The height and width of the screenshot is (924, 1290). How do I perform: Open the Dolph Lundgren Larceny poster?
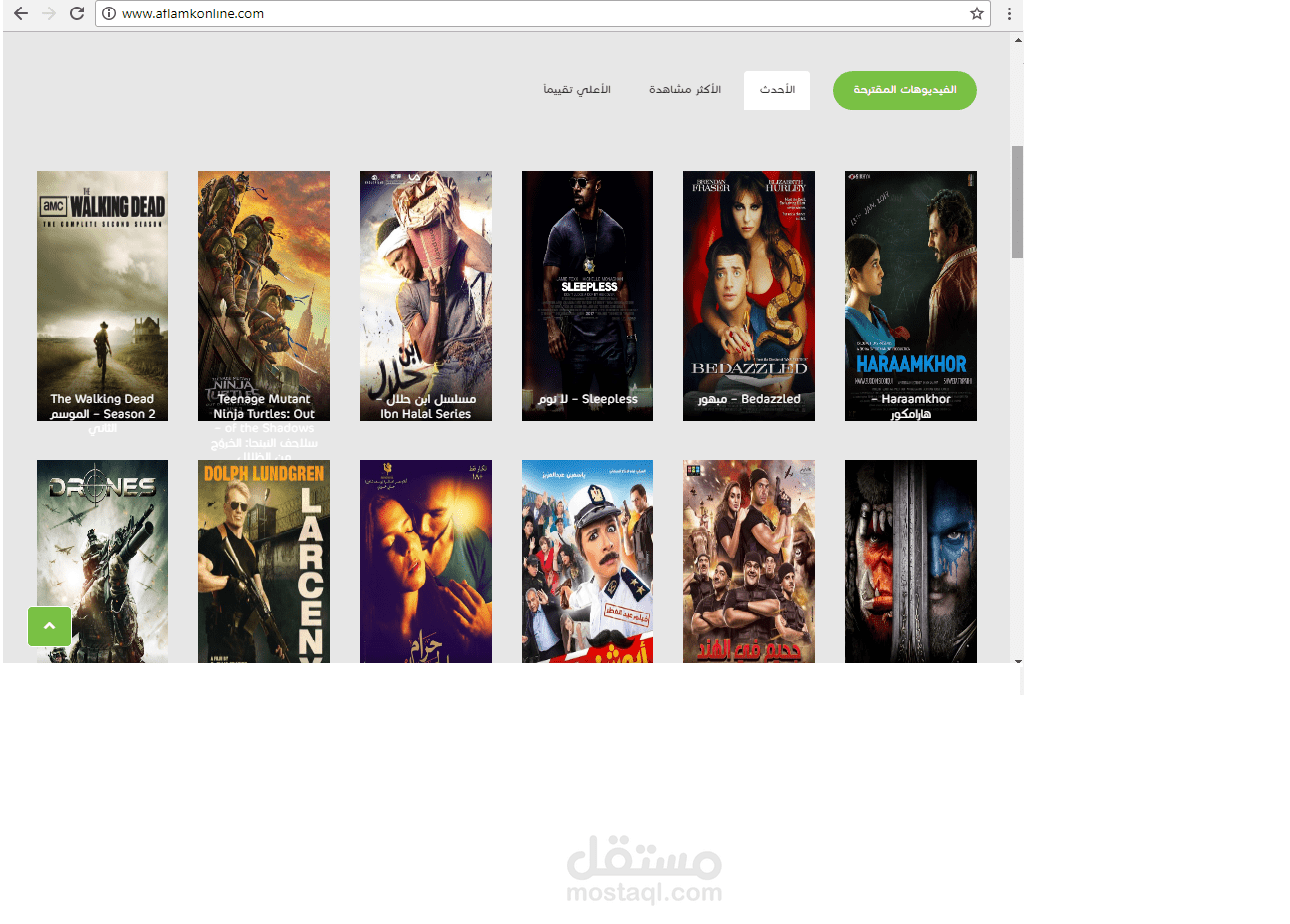[264, 561]
